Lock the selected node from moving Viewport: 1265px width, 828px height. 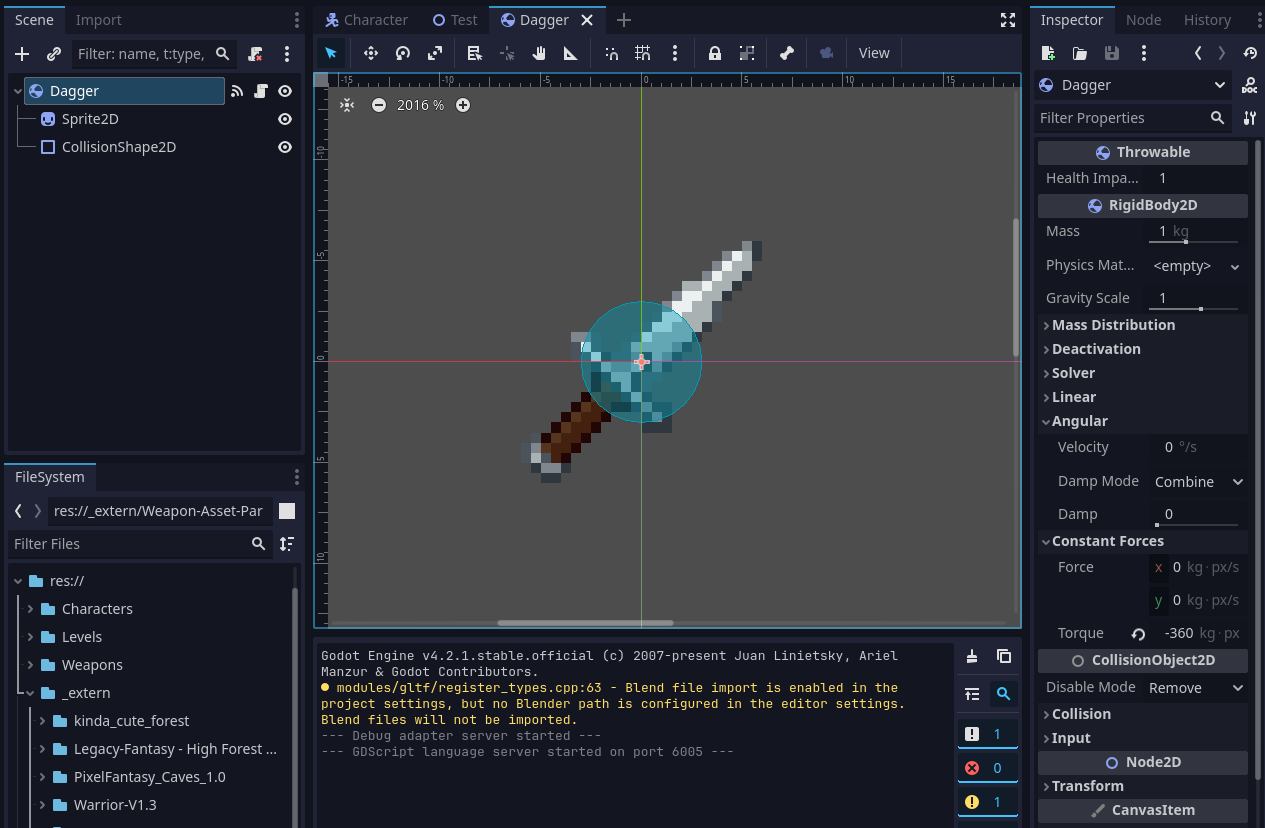pyautogui.click(x=714, y=53)
